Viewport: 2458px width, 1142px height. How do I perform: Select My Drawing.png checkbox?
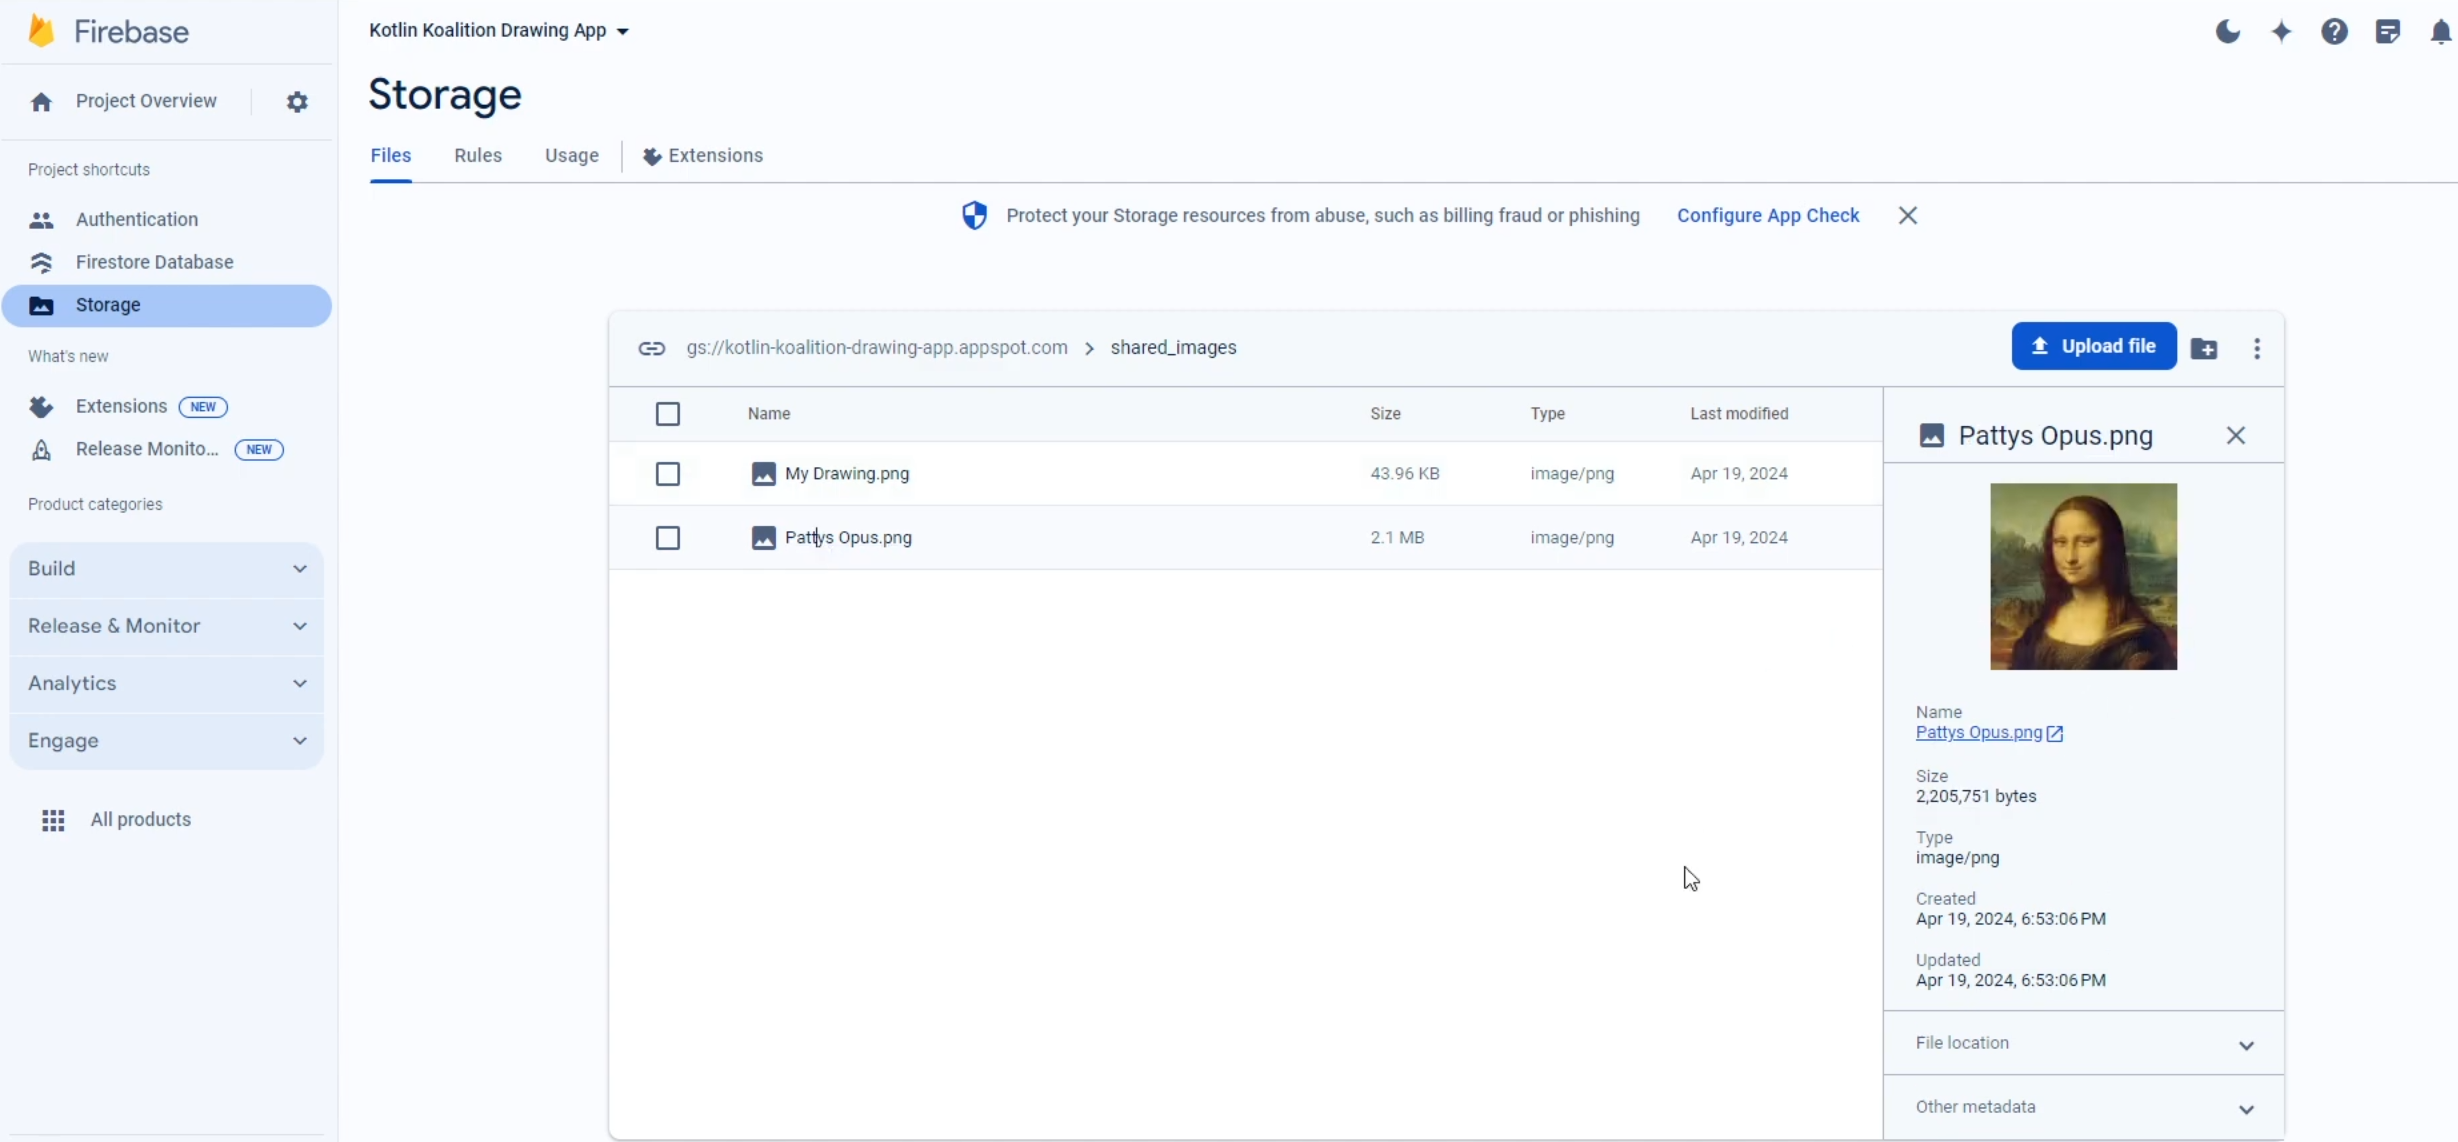[668, 474]
